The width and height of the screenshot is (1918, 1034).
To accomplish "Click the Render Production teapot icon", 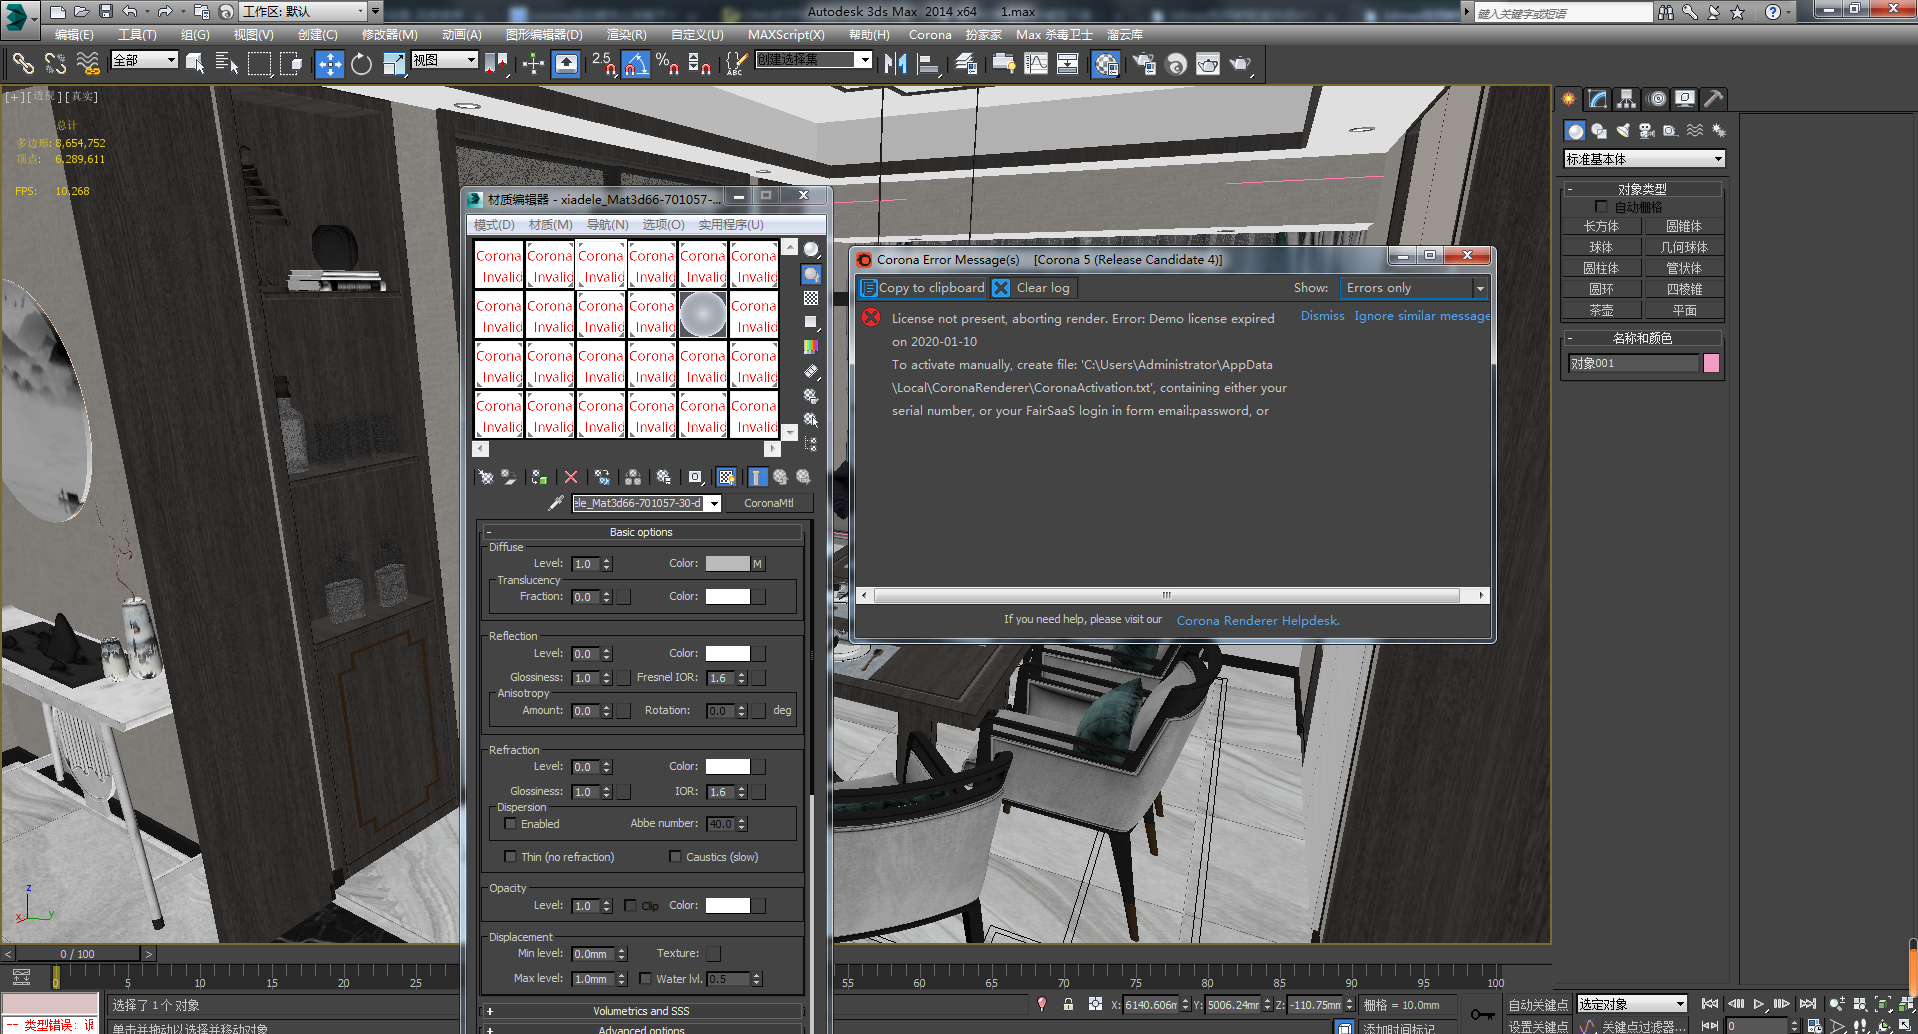I will coord(1241,64).
